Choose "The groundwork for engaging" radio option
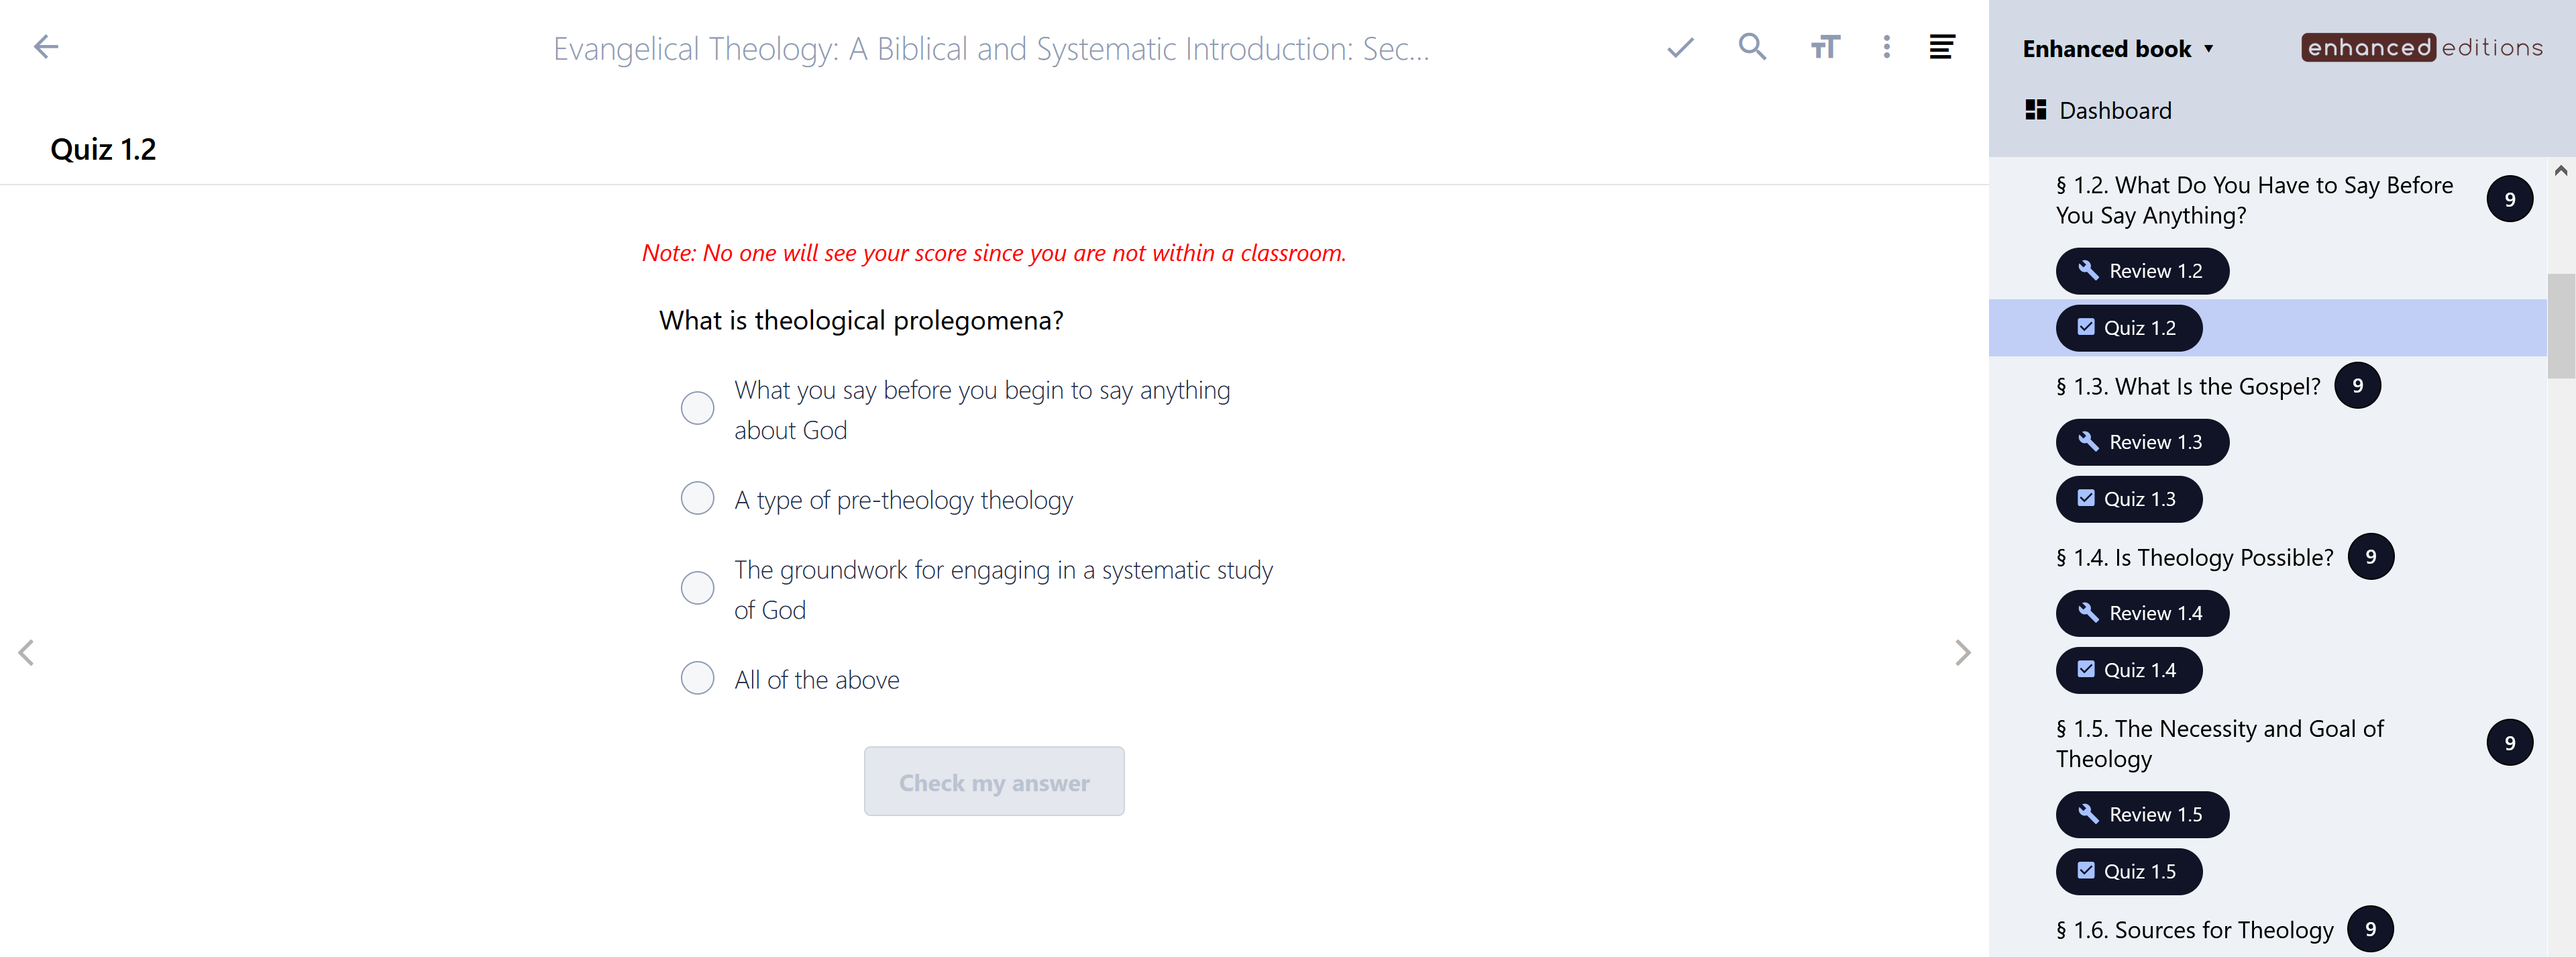Viewport: 2576px width, 957px height. 697,588
